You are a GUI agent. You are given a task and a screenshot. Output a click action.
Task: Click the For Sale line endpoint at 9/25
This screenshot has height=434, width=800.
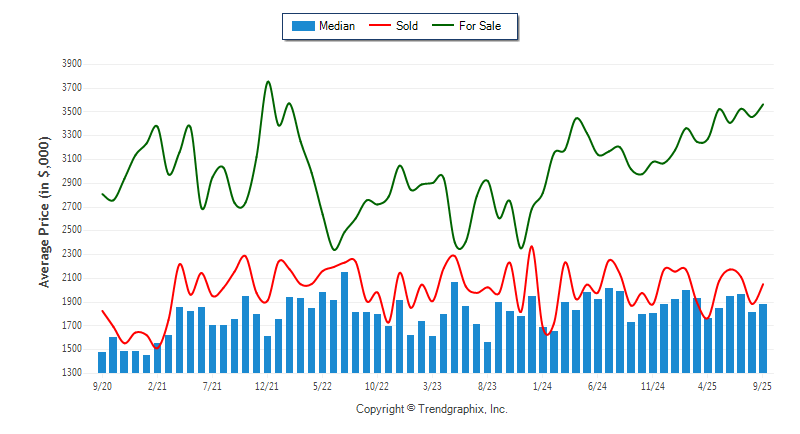point(763,104)
